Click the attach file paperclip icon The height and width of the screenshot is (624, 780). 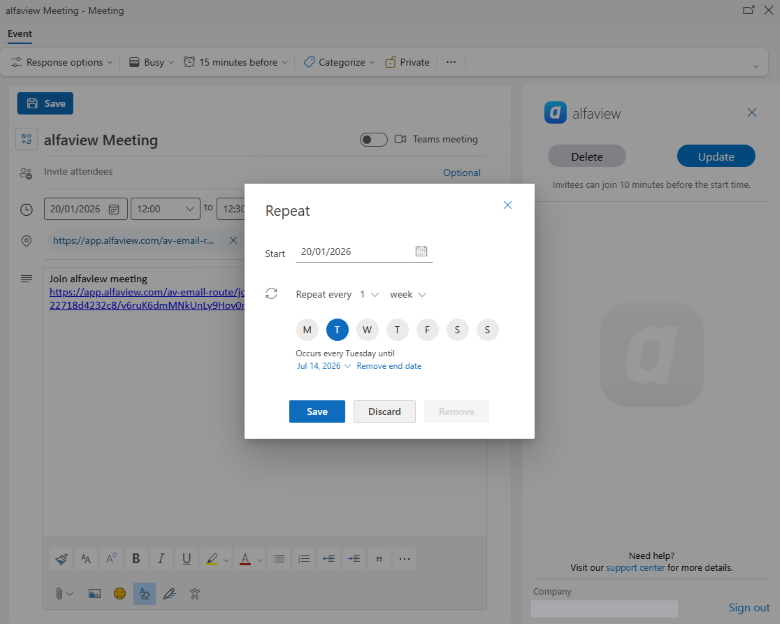coord(59,594)
